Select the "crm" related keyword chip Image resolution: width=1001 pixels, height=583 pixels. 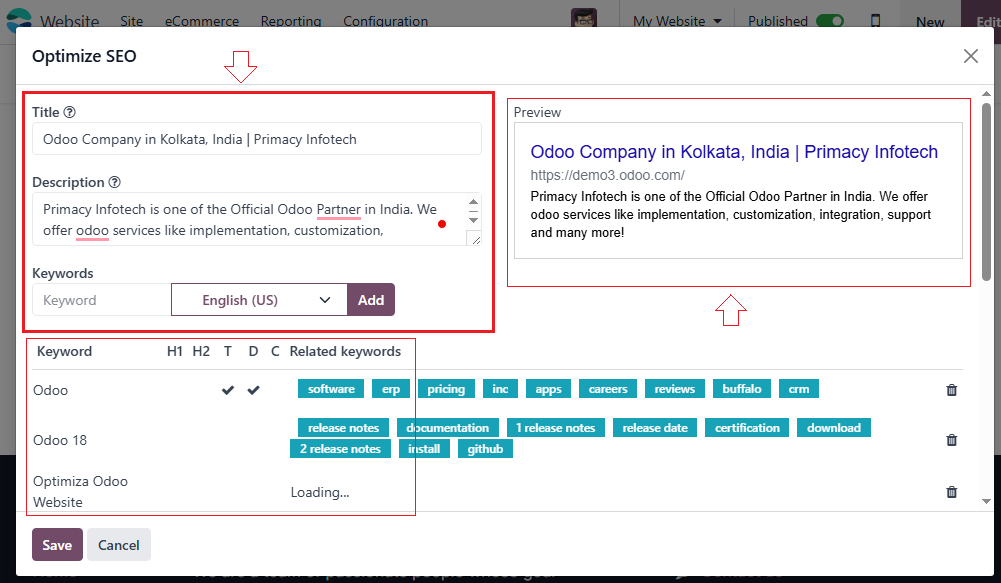(x=799, y=388)
